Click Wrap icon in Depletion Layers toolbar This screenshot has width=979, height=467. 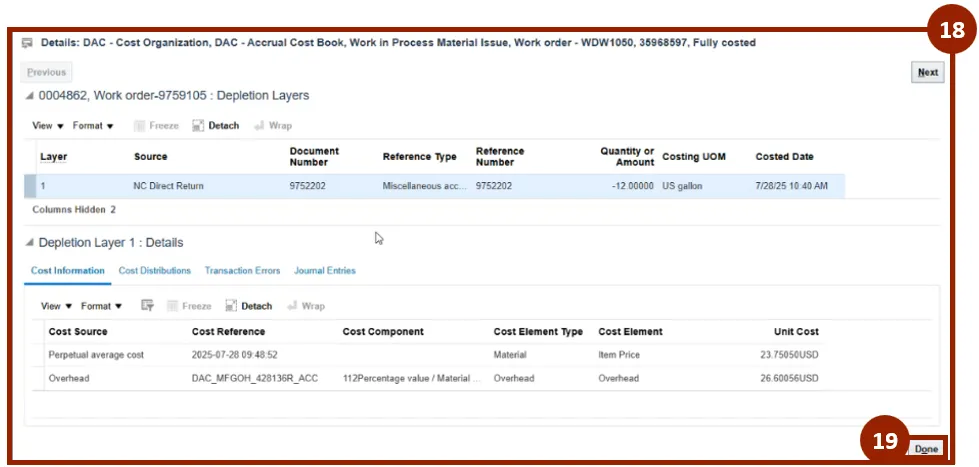260,126
